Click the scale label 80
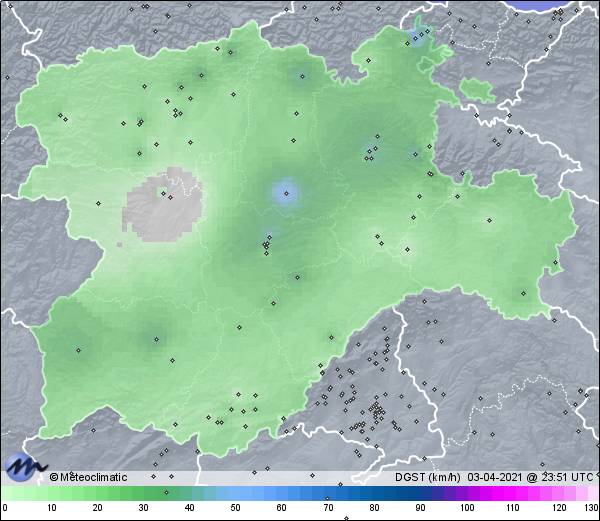 coord(374,508)
